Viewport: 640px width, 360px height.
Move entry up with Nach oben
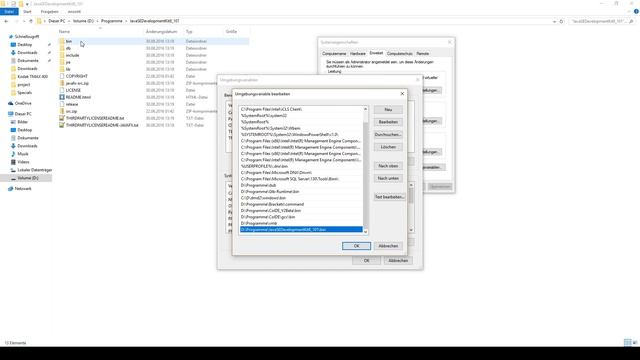(x=388, y=166)
